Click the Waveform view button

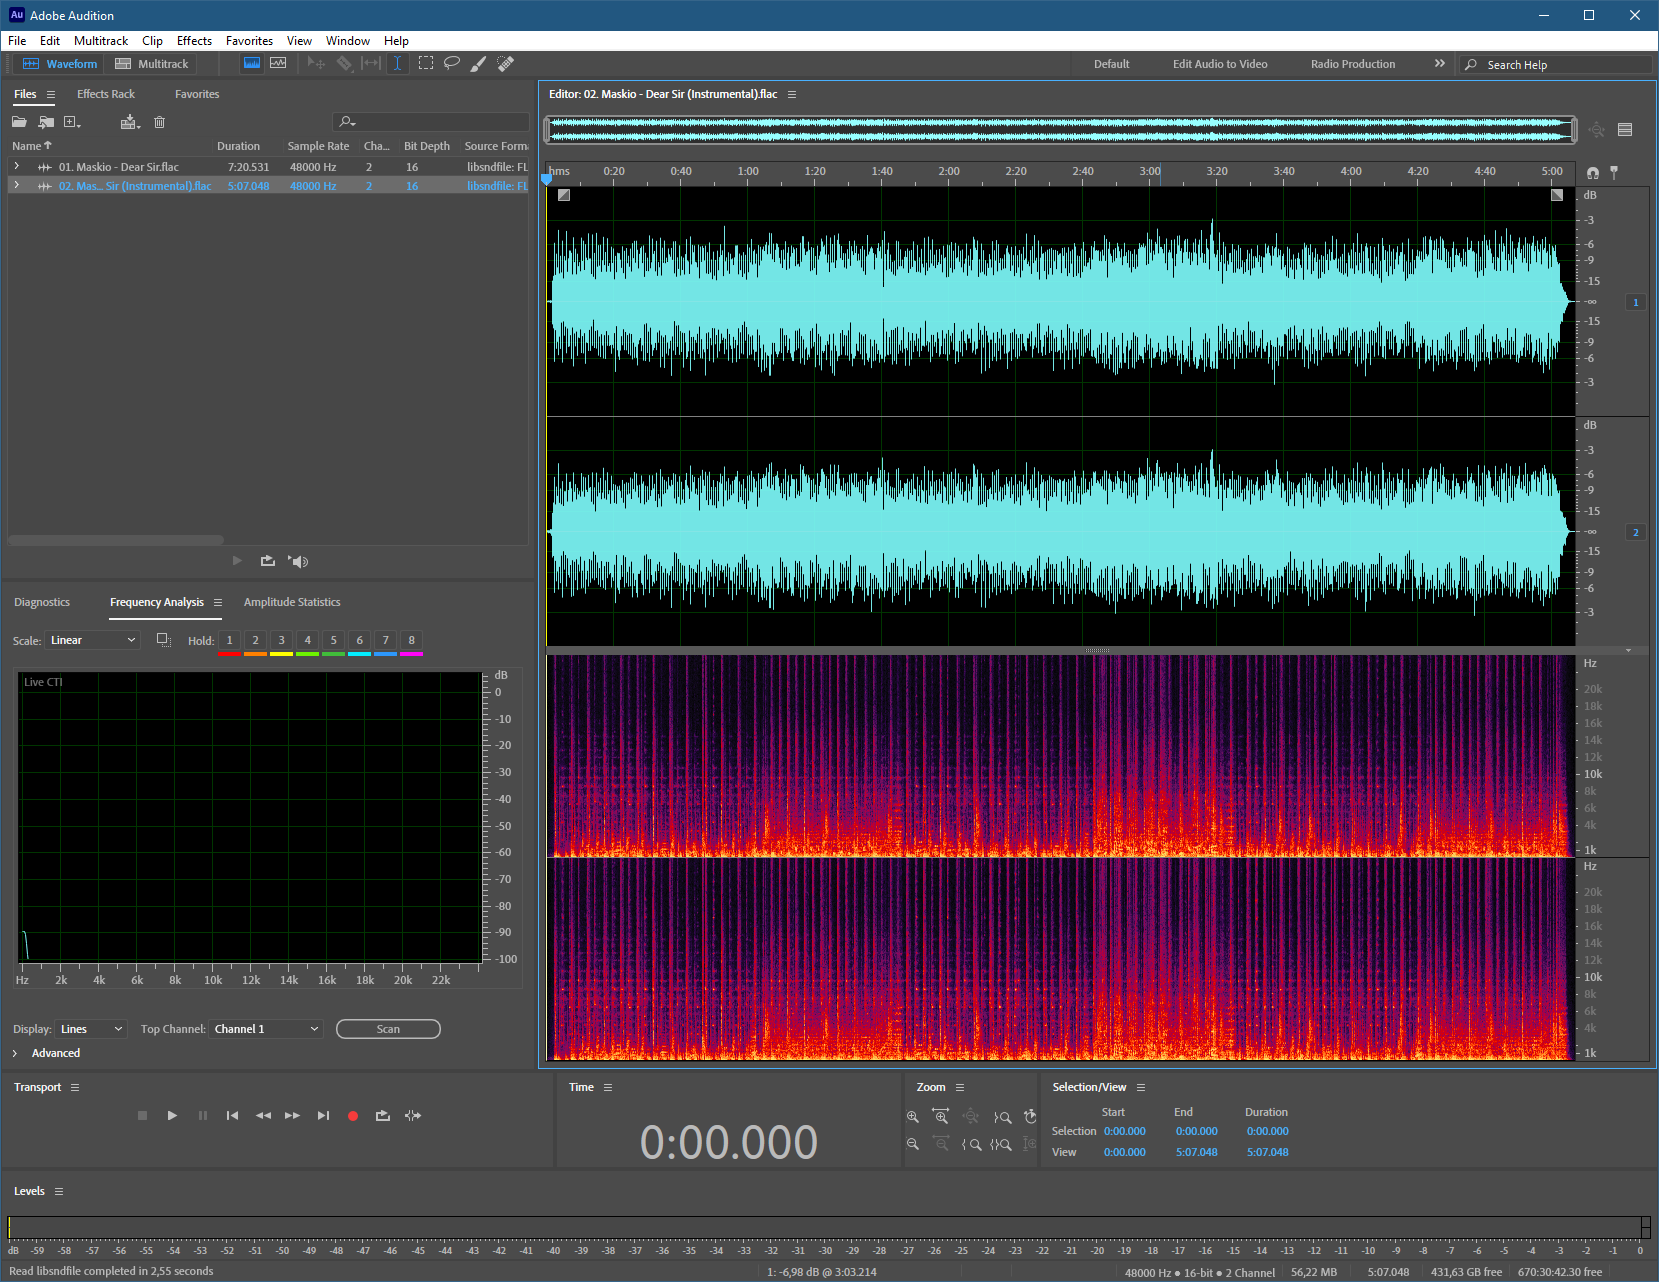60,64
